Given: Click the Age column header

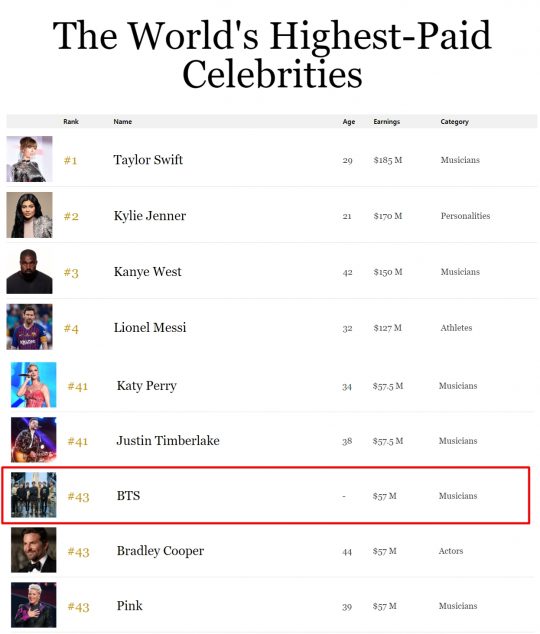Looking at the screenshot, I should coord(349,121).
